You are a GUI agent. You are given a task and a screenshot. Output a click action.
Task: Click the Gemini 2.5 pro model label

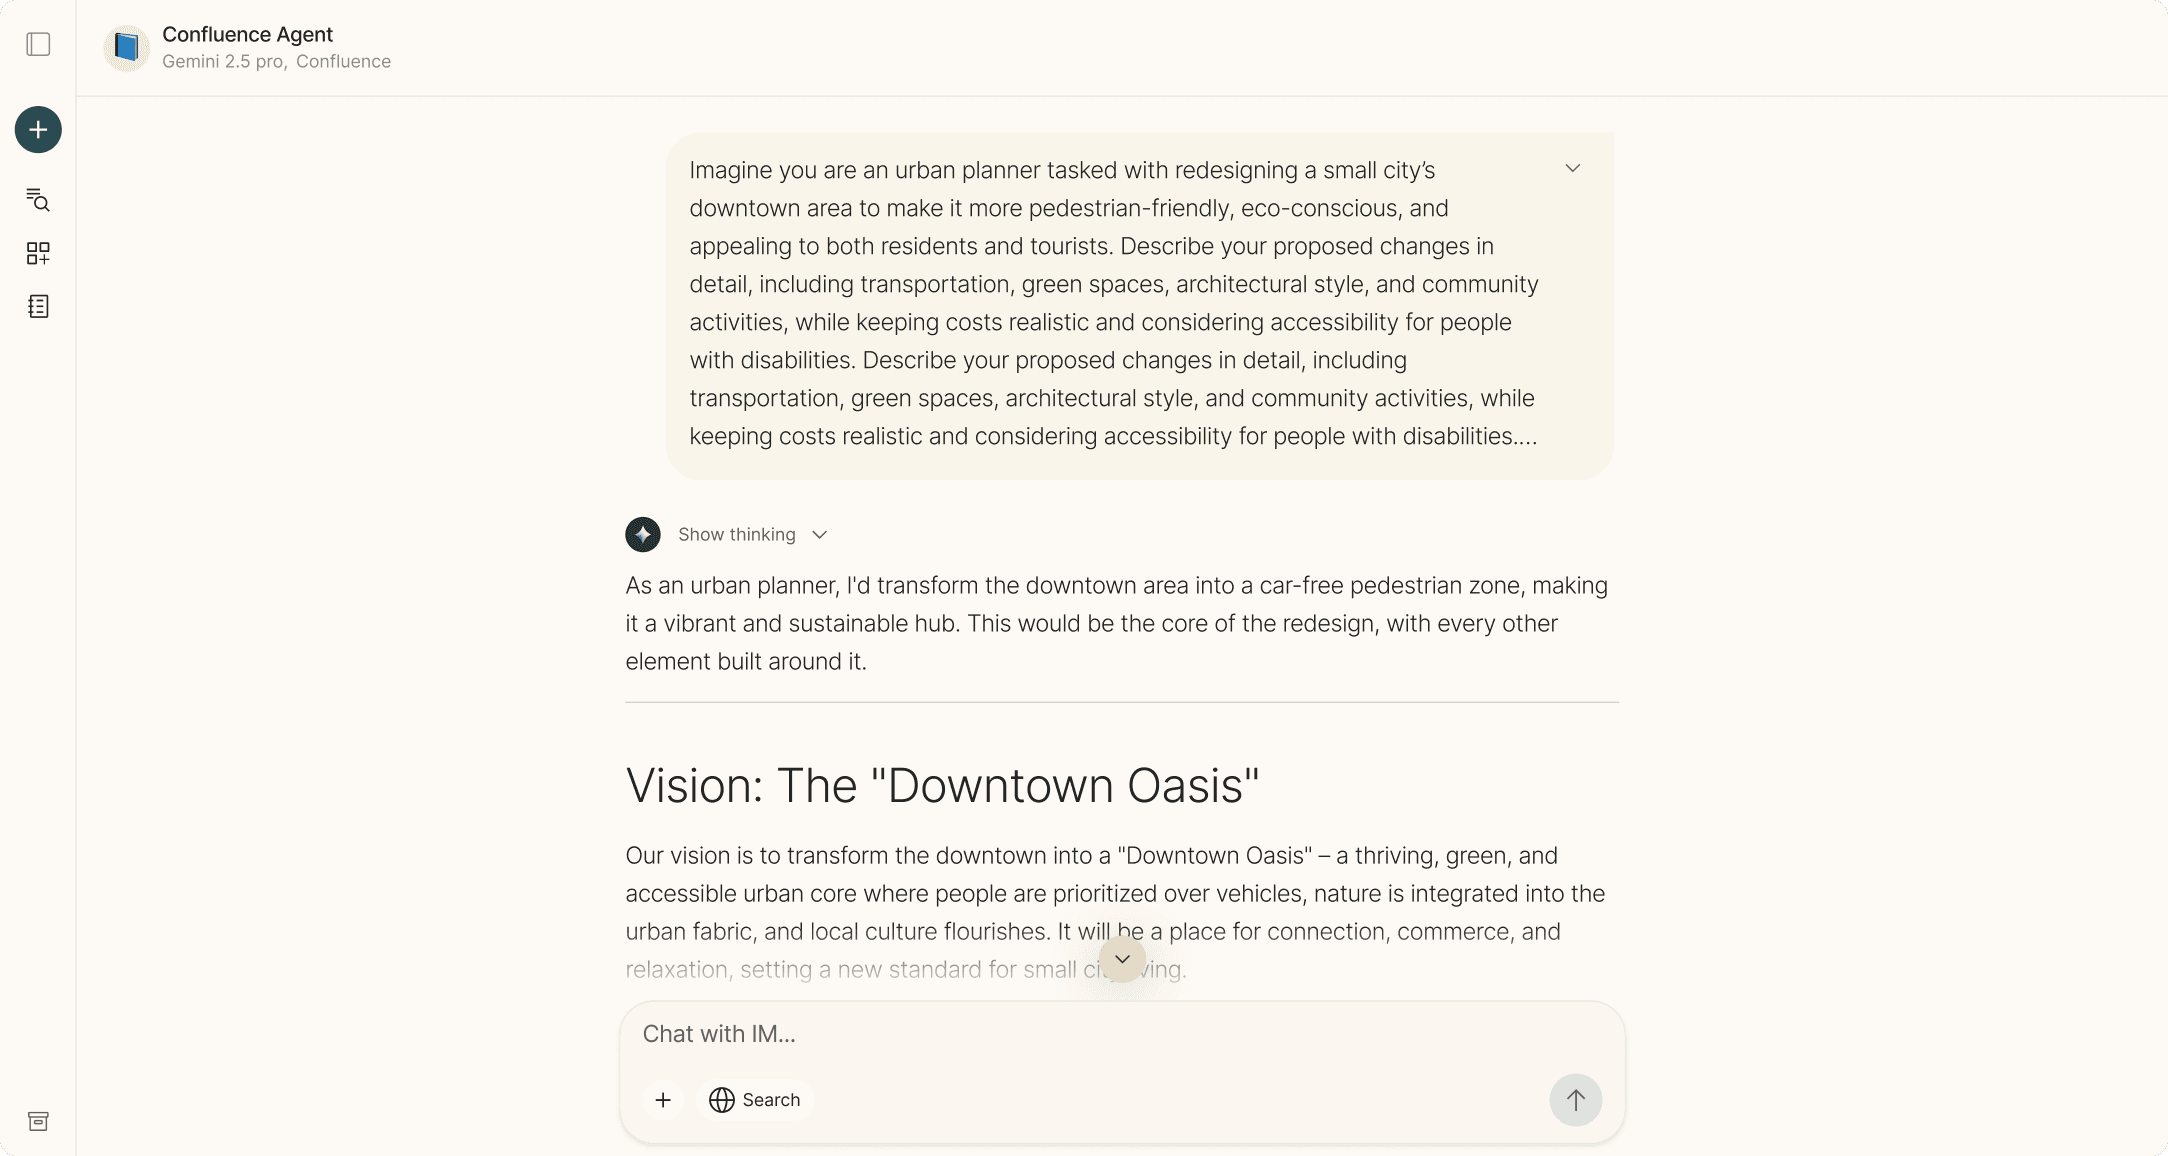[x=223, y=61]
